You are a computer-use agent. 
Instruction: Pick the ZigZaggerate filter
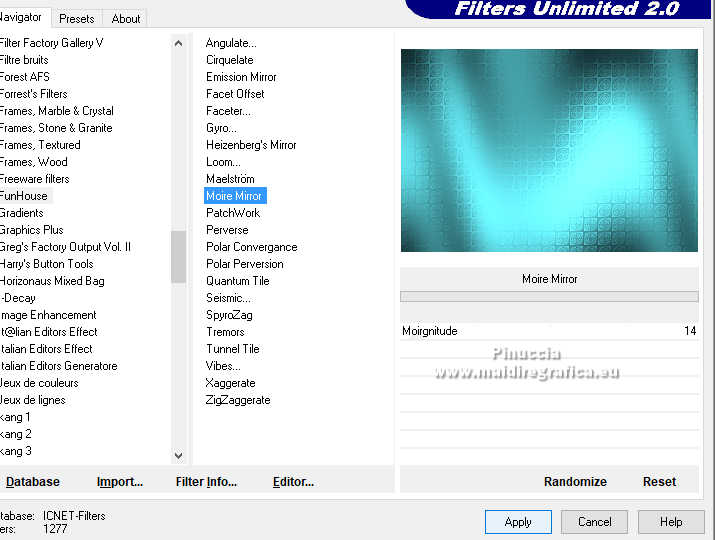point(238,400)
